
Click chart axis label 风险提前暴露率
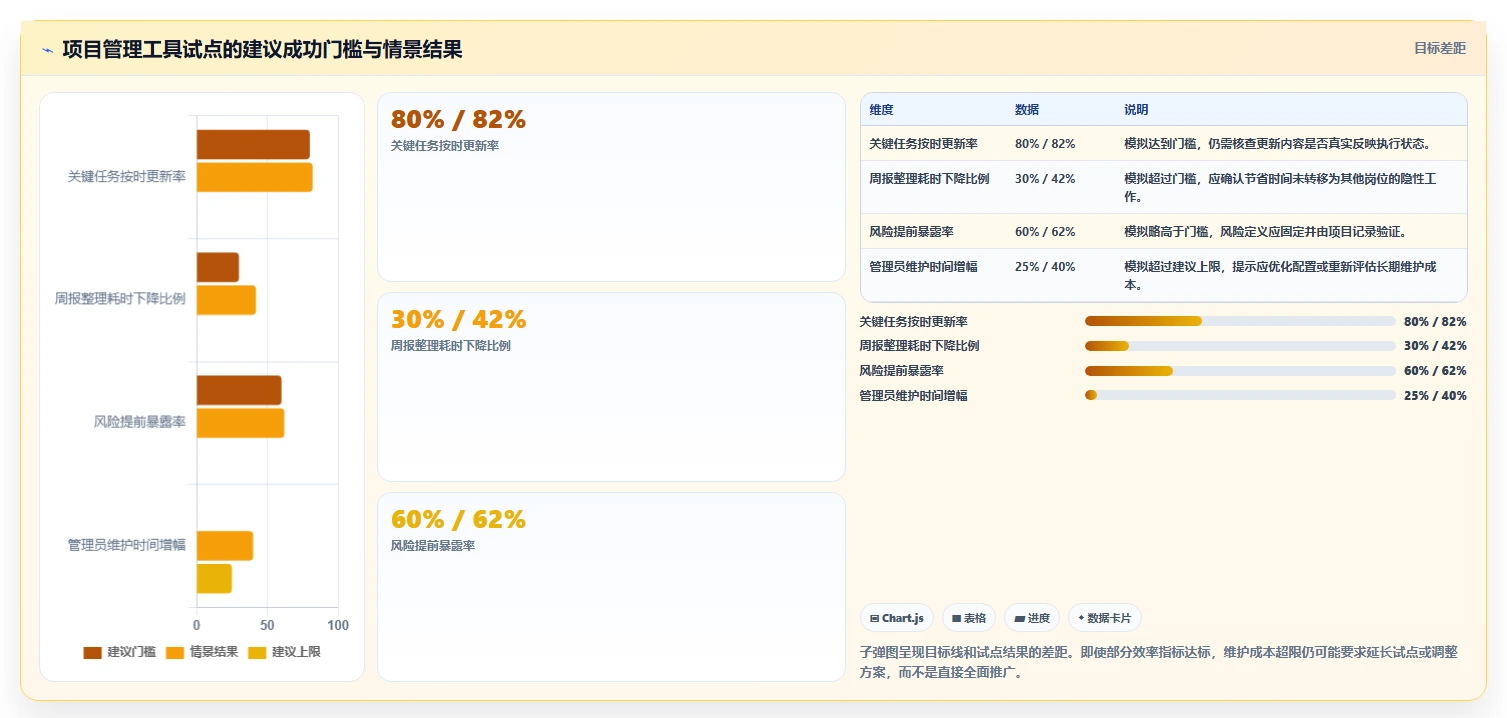point(139,422)
